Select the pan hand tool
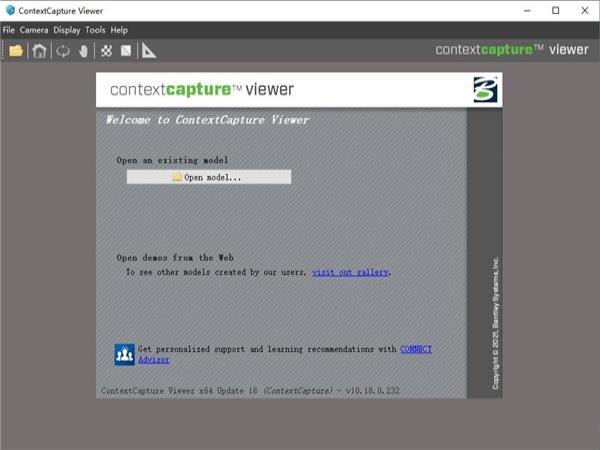The width and height of the screenshot is (600, 450). coord(83,51)
